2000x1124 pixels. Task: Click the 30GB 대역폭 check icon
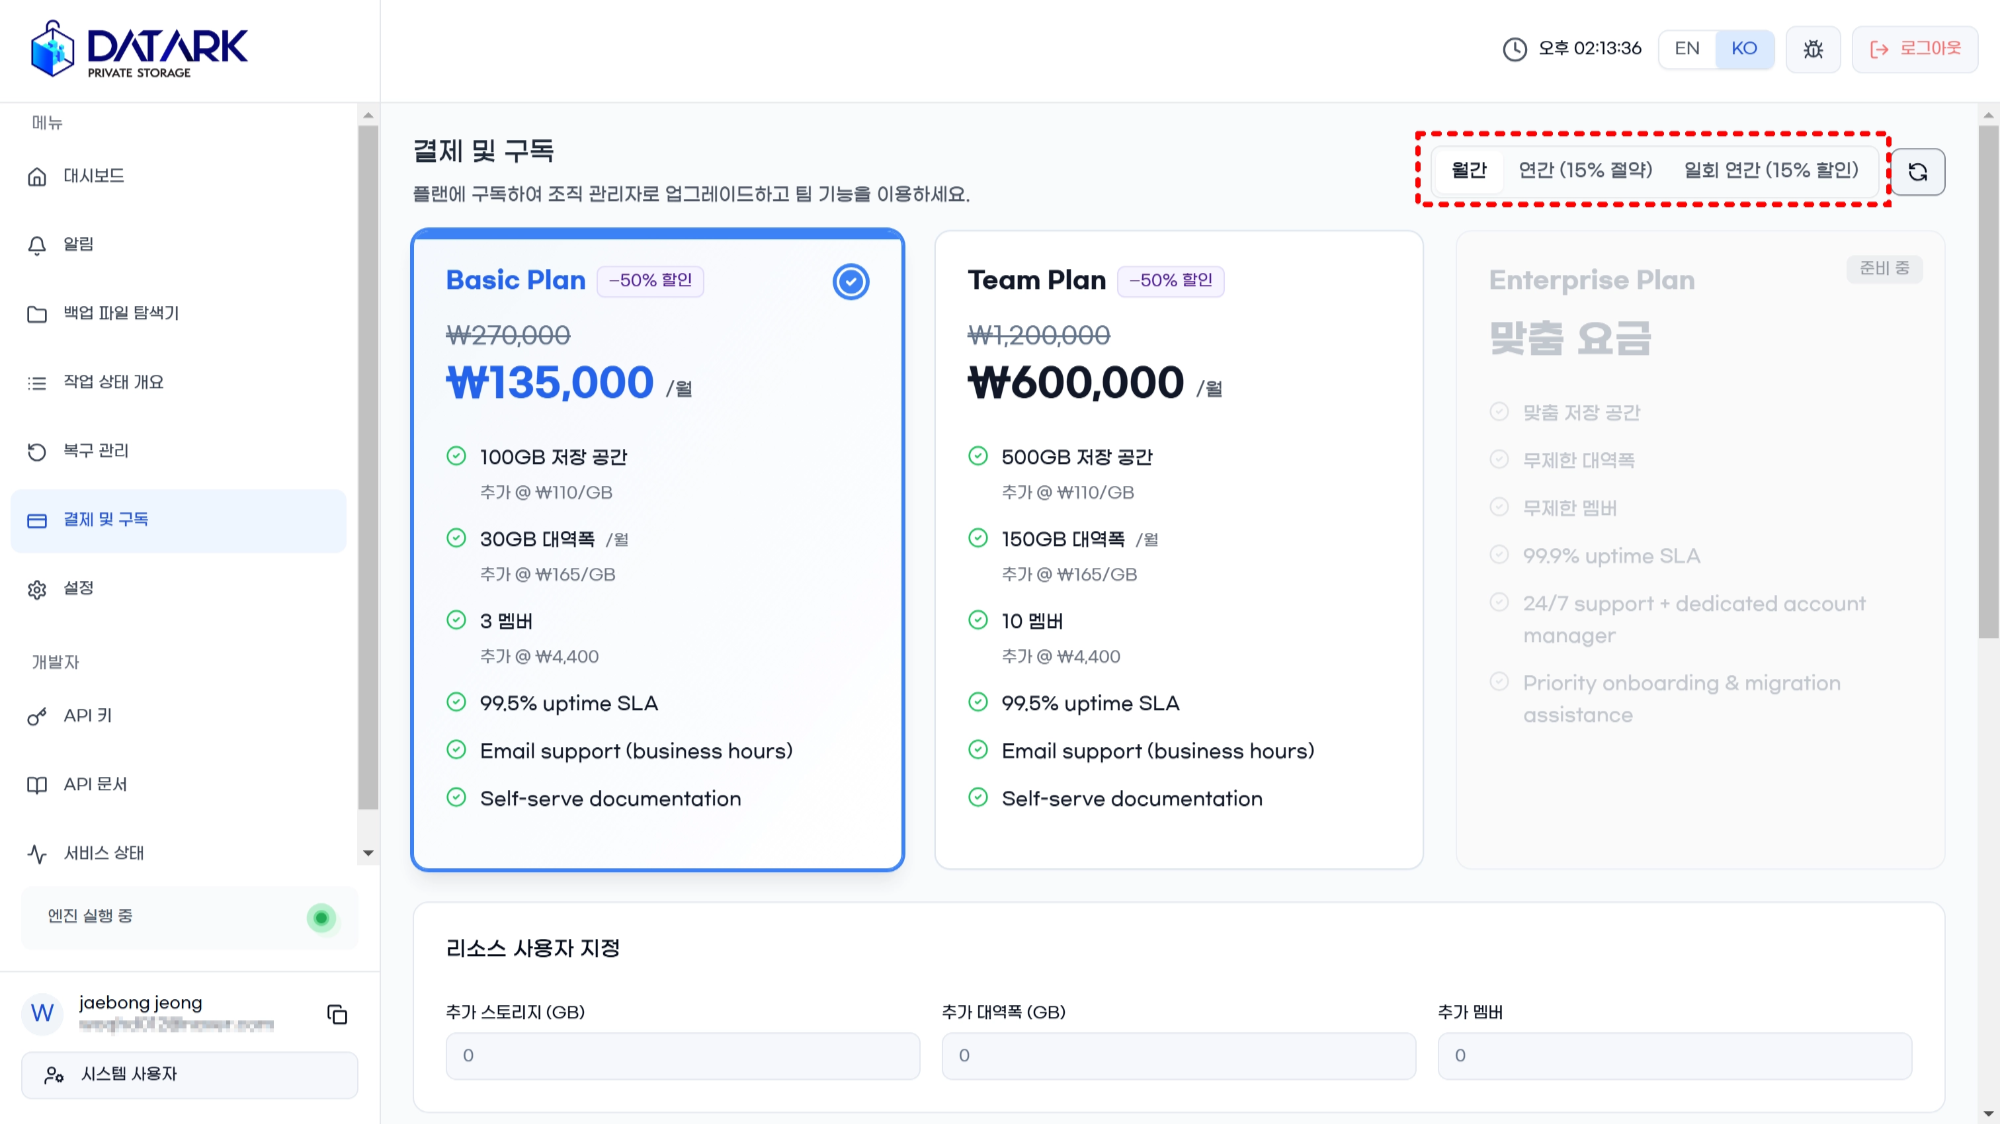pos(456,538)
